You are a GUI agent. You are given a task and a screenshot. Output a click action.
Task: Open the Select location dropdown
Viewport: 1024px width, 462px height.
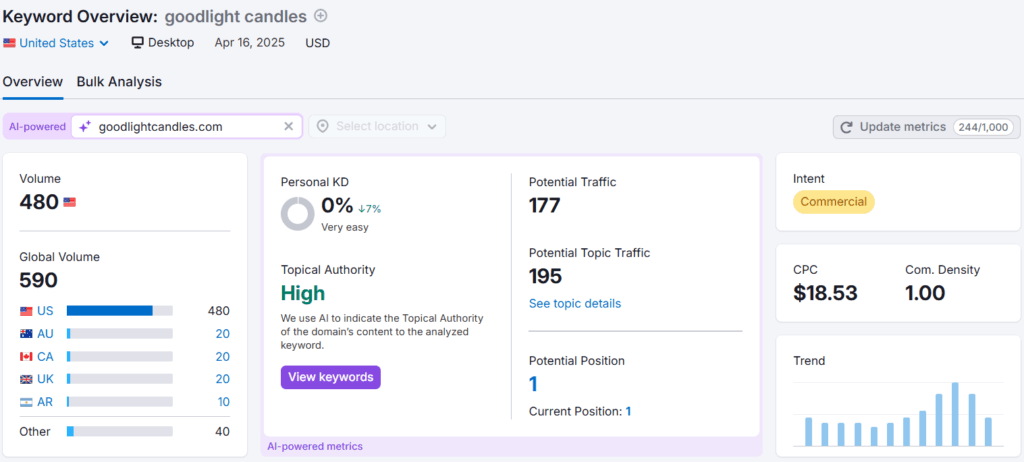377,127
